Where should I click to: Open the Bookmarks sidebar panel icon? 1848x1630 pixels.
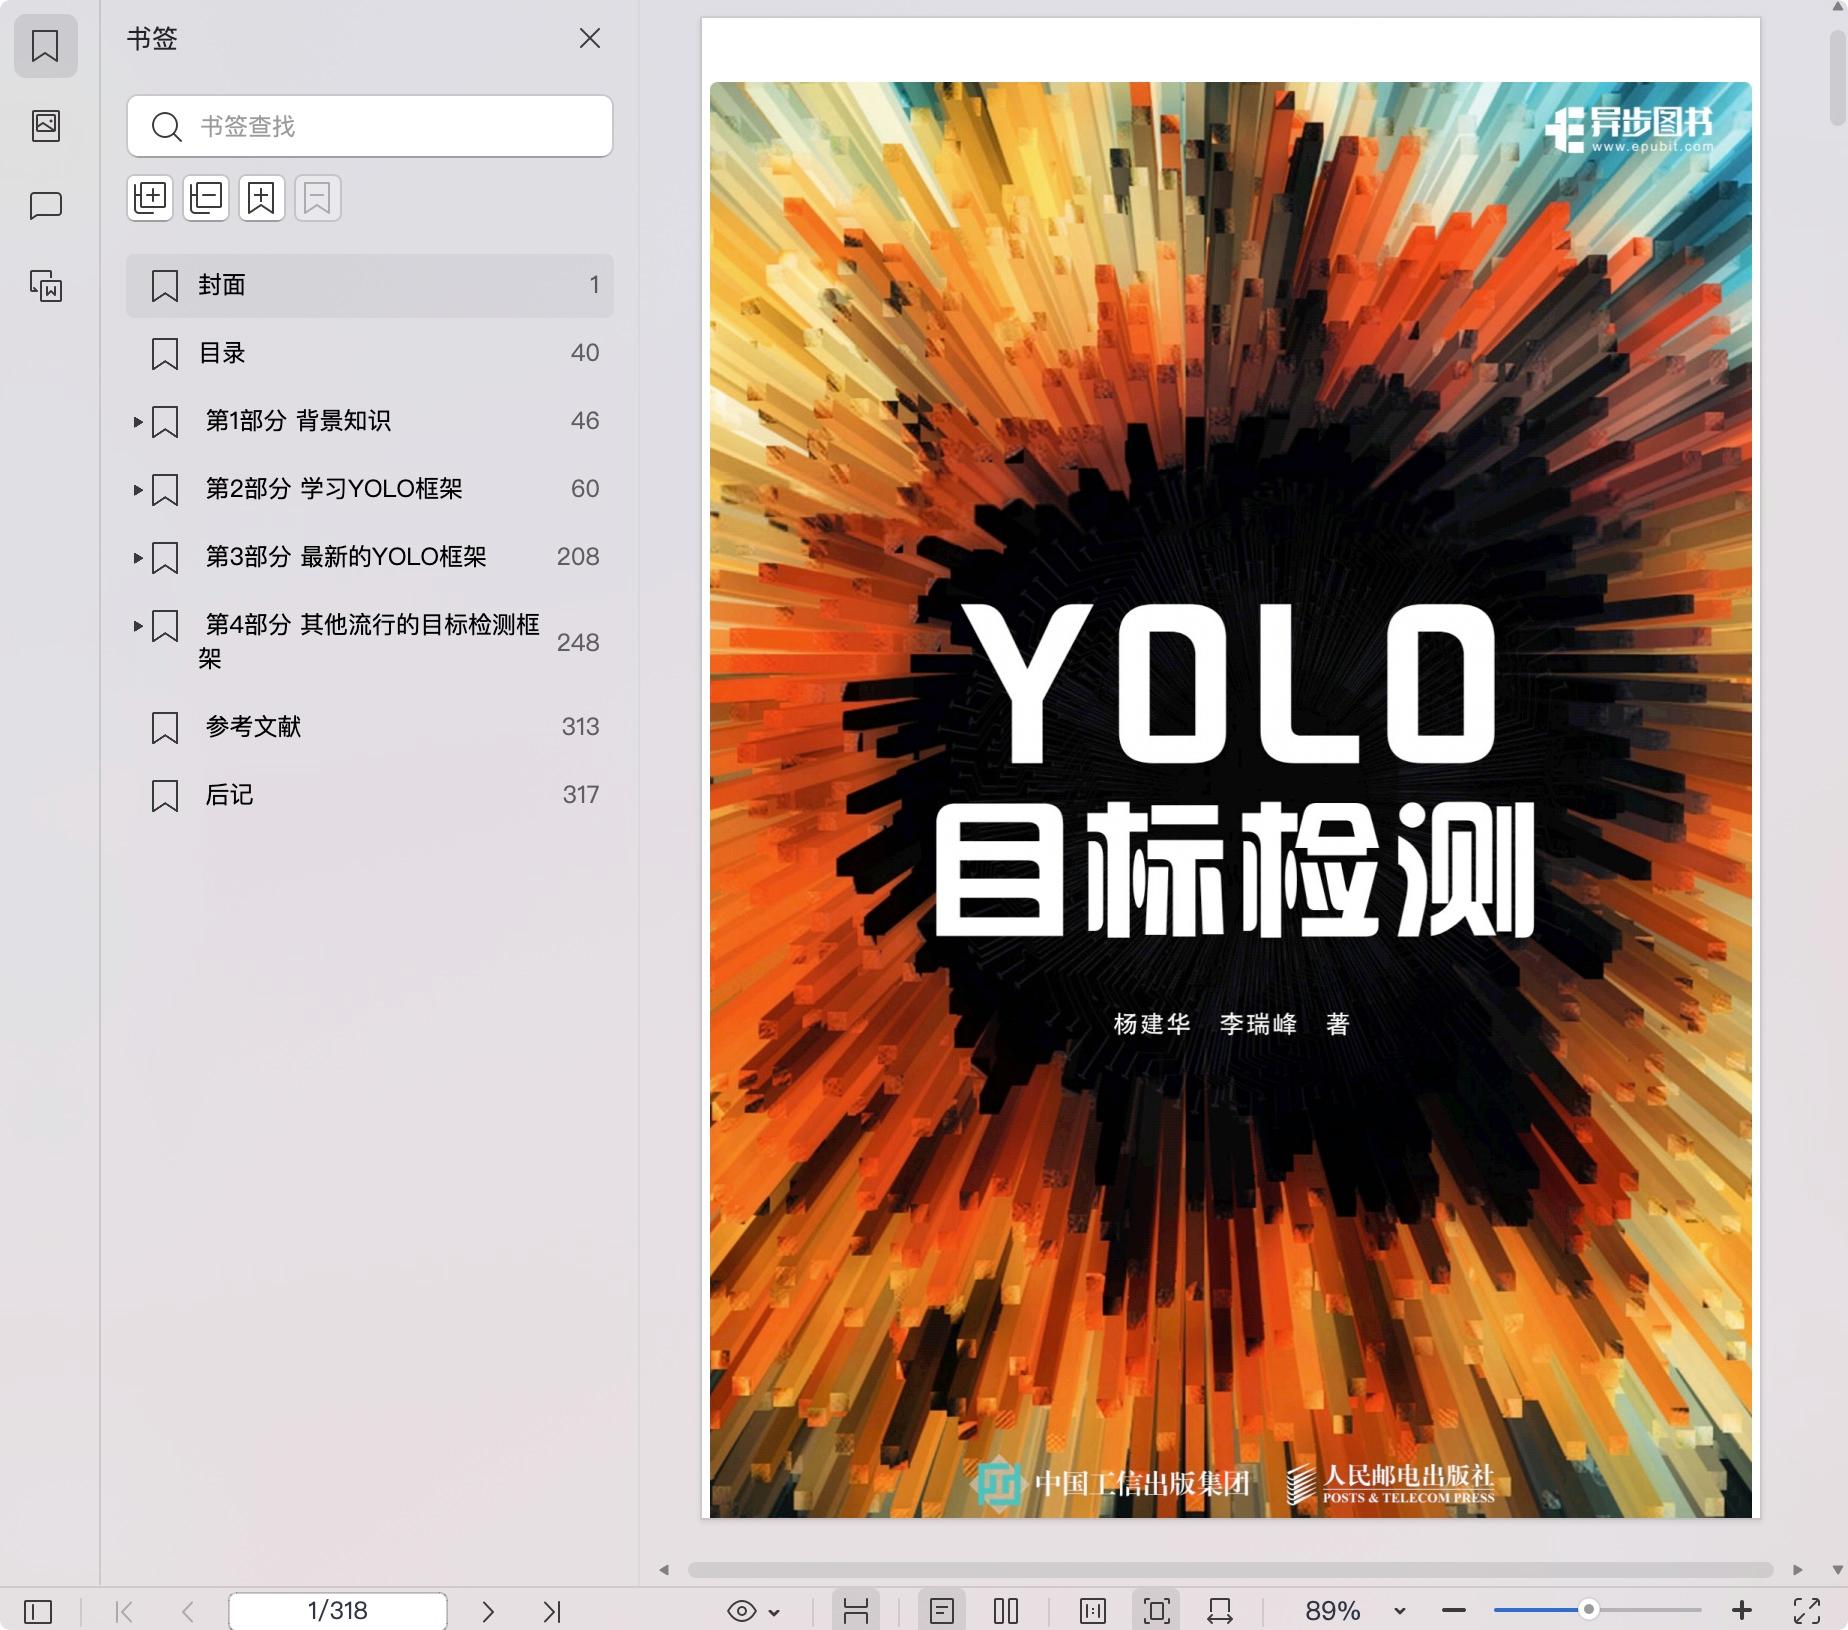[x=45, y=46]
